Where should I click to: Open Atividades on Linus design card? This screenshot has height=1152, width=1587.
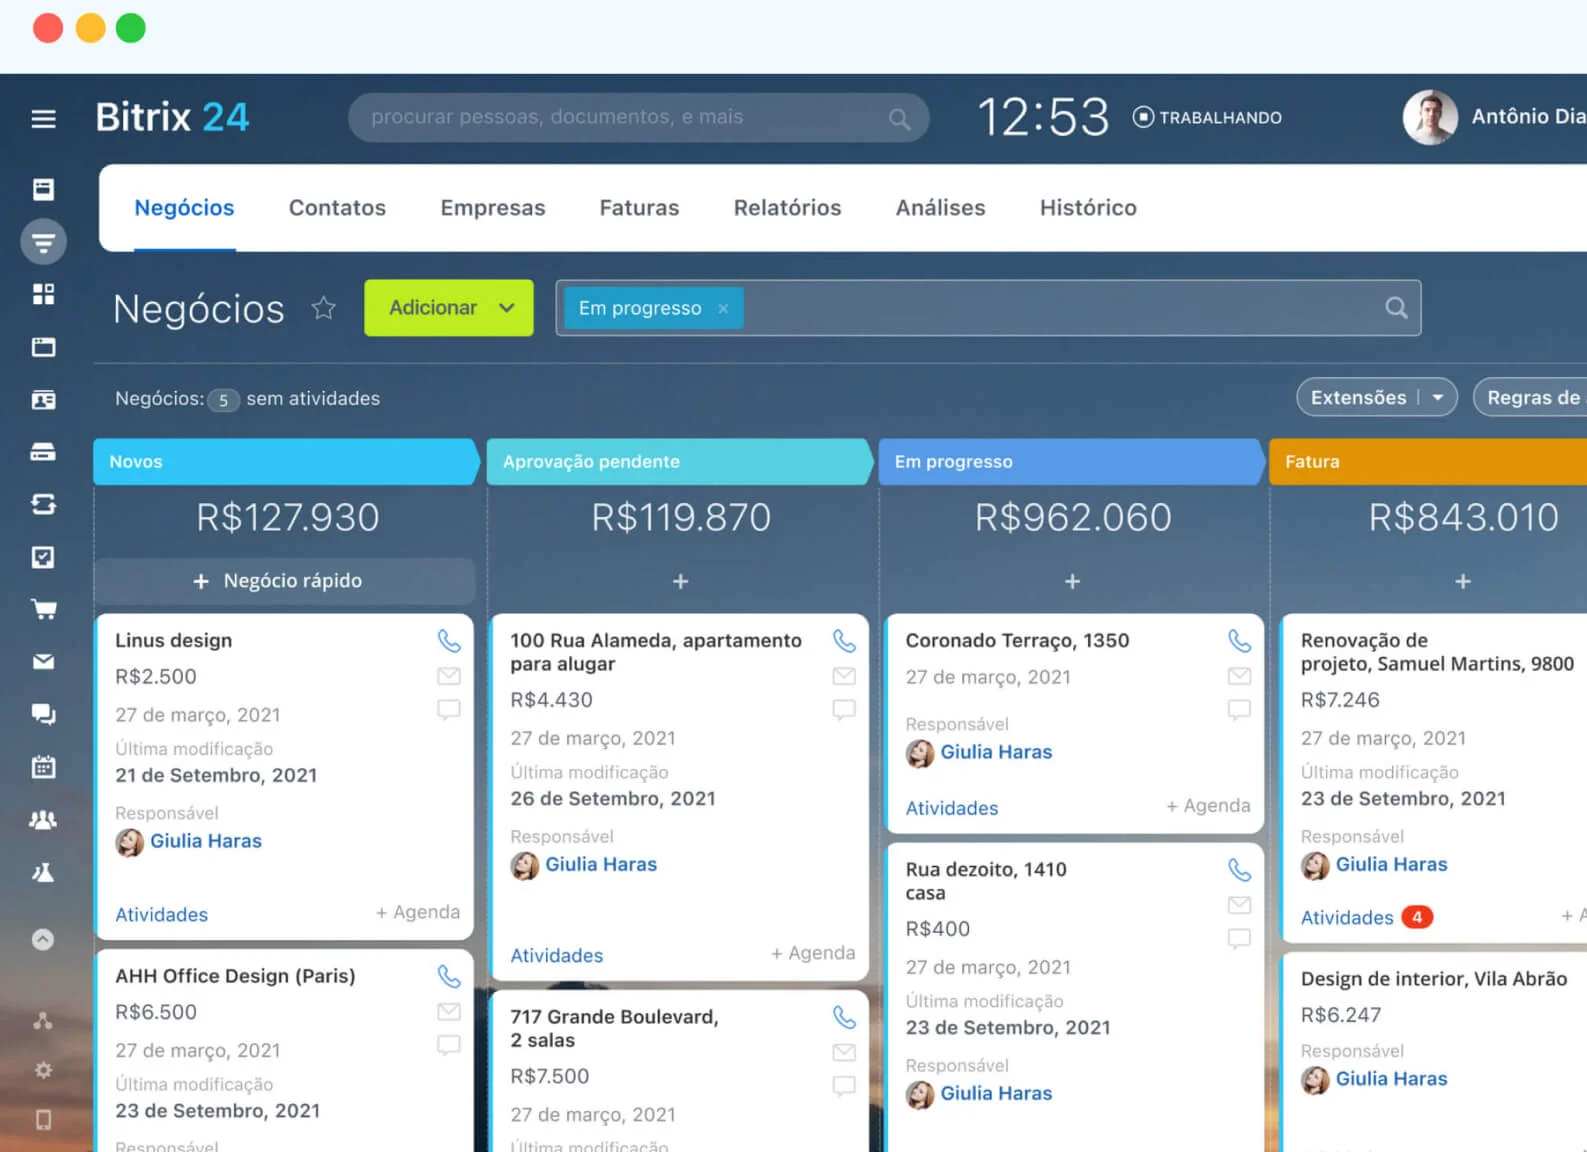click(x=161, y=915)
